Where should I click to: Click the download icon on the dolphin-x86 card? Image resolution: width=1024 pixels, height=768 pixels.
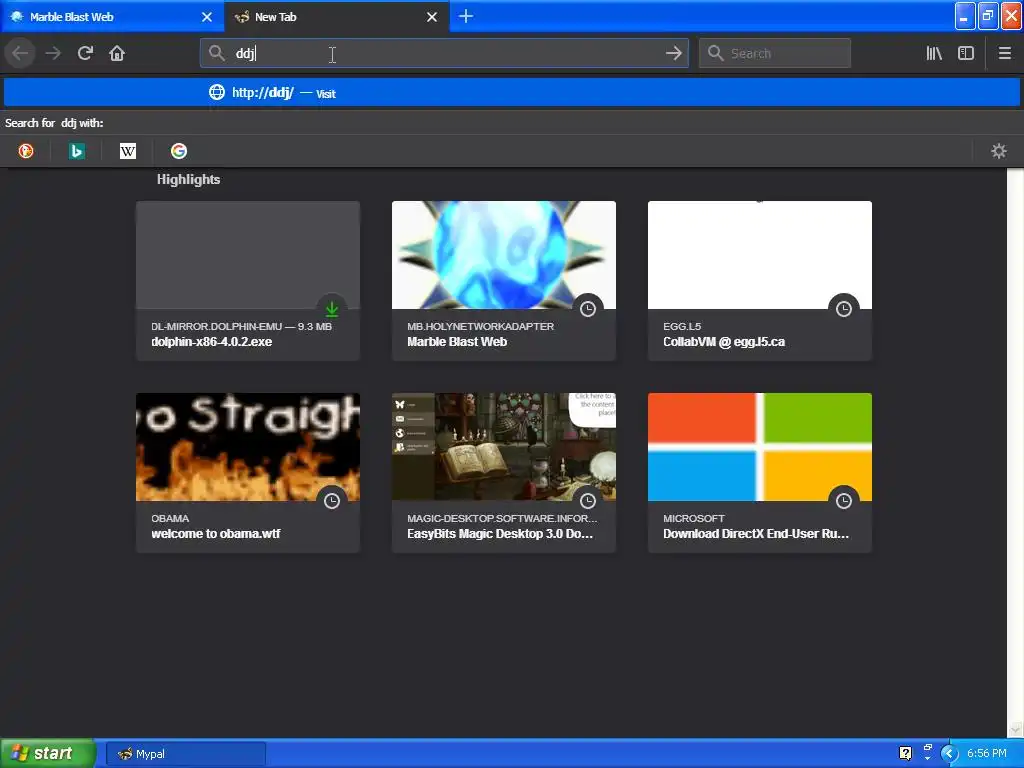[x=332, y=308]
